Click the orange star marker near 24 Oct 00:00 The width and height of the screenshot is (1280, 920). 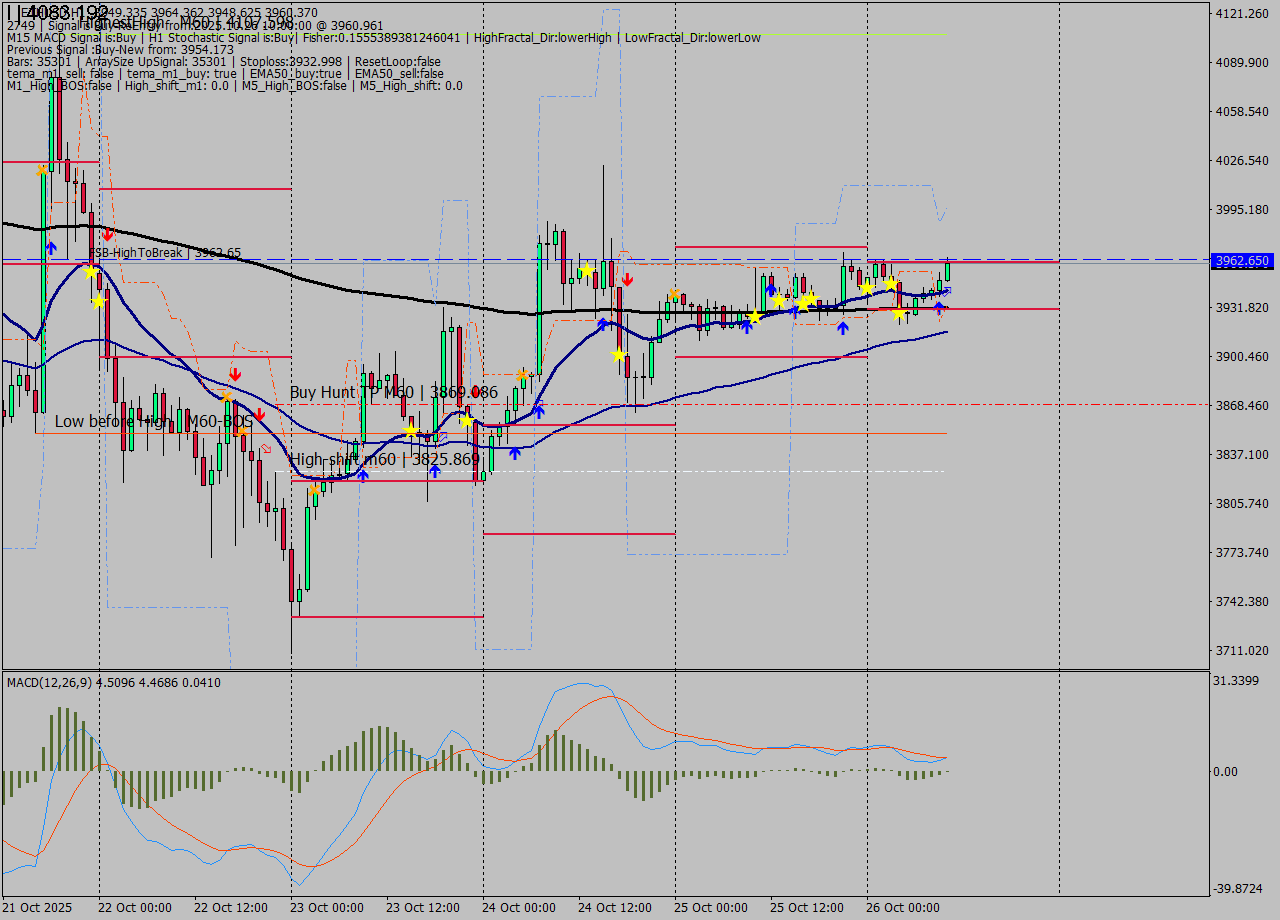click(x=521, y=374)
